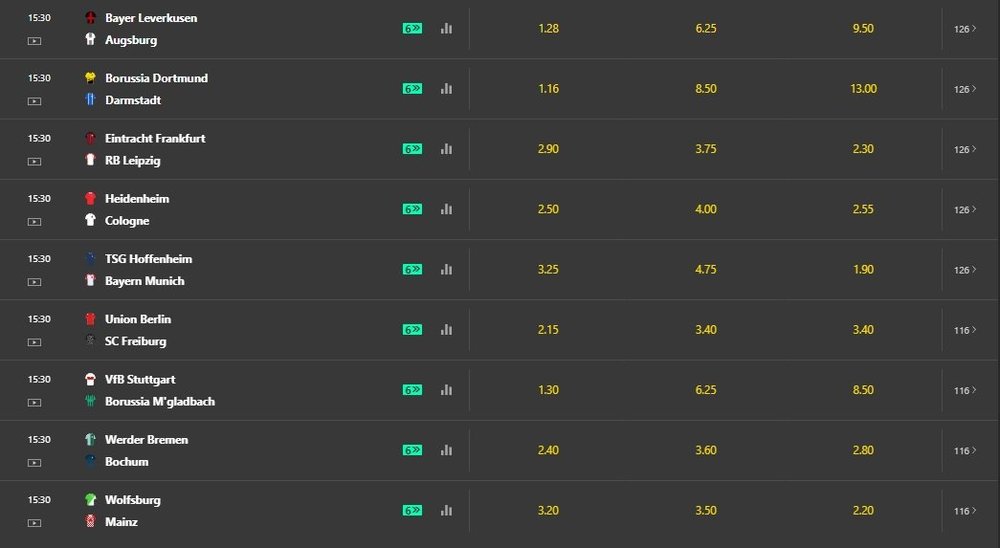
Task: View stats chart for VfB Stuttgart match
Action: (x=446, y=390)
